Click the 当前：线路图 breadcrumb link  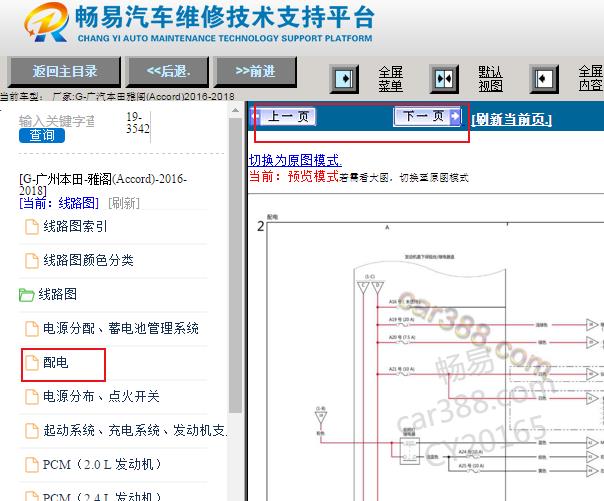(59, 203)
